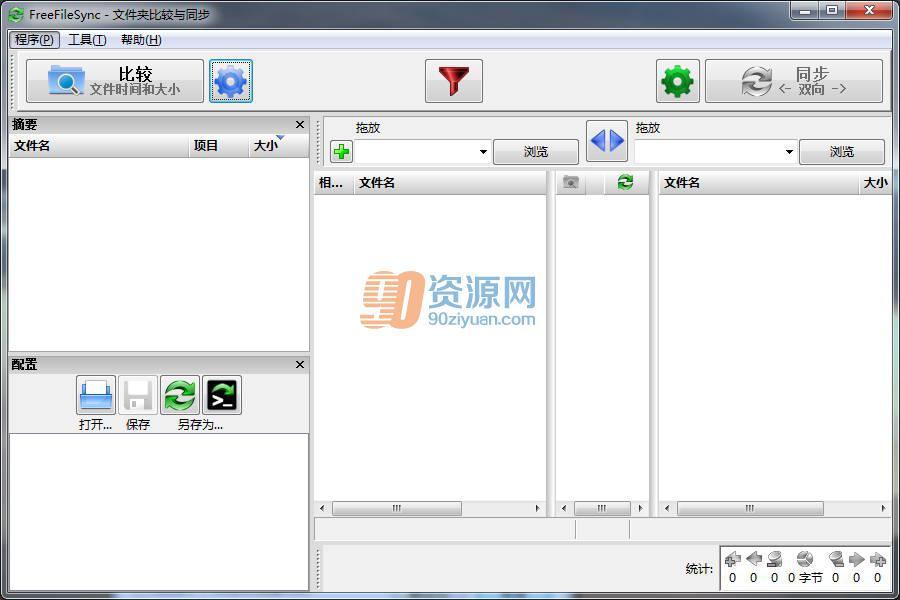Screen dimensions: 900x600
Task: Browse for the right folder with 浏览
Action: click(842, 152)
